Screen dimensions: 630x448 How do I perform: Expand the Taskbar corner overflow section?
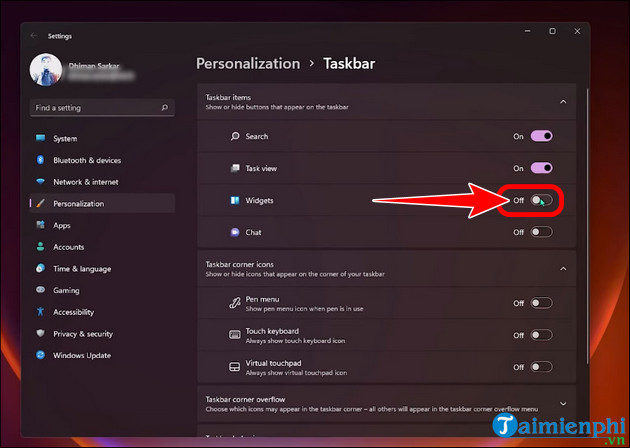(x=563, y=403)
